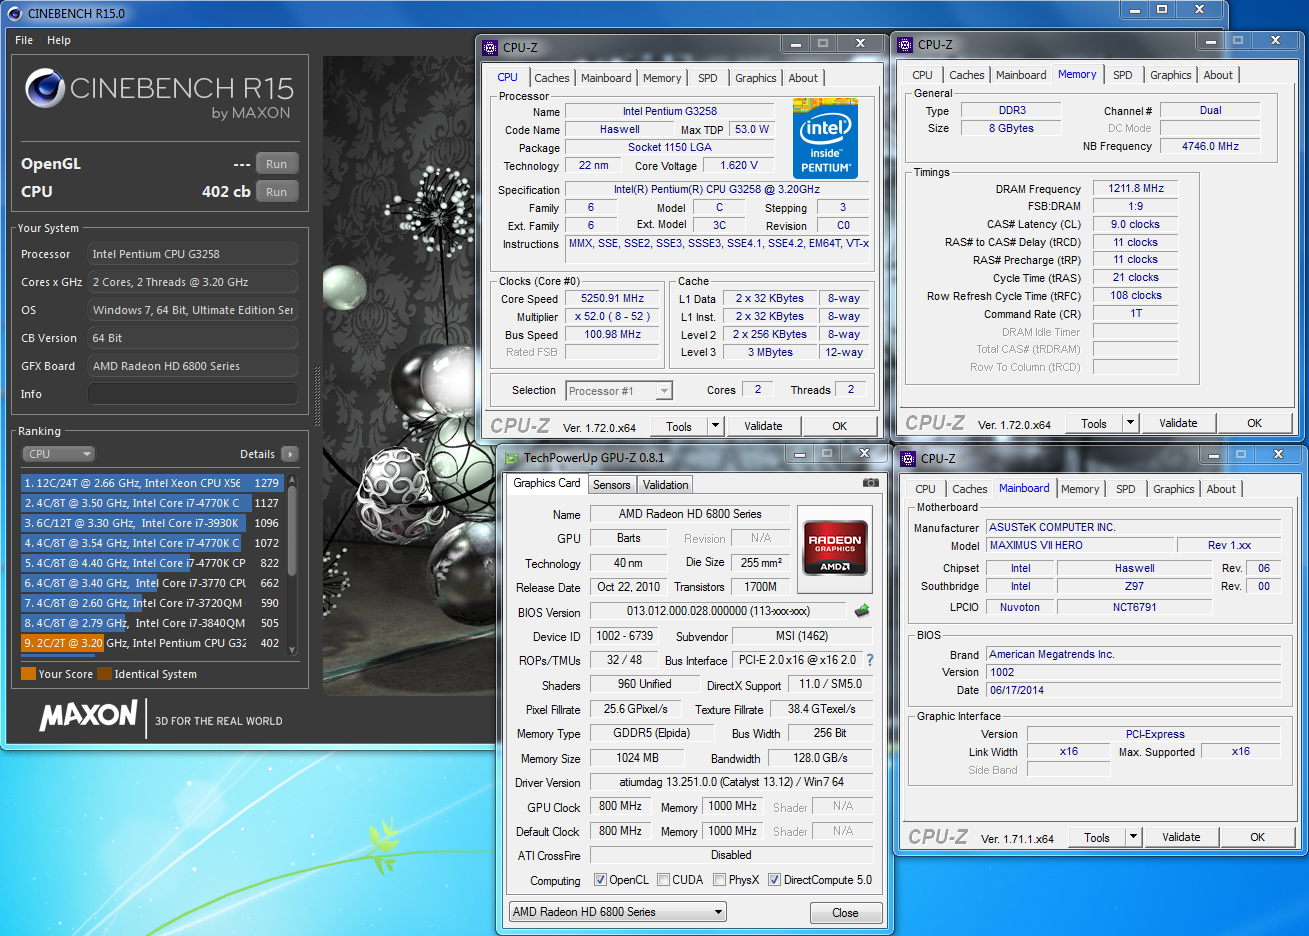Toggle the OpenCL checkbox
This screenshot has height=936, width=1309.
[600, 880]
